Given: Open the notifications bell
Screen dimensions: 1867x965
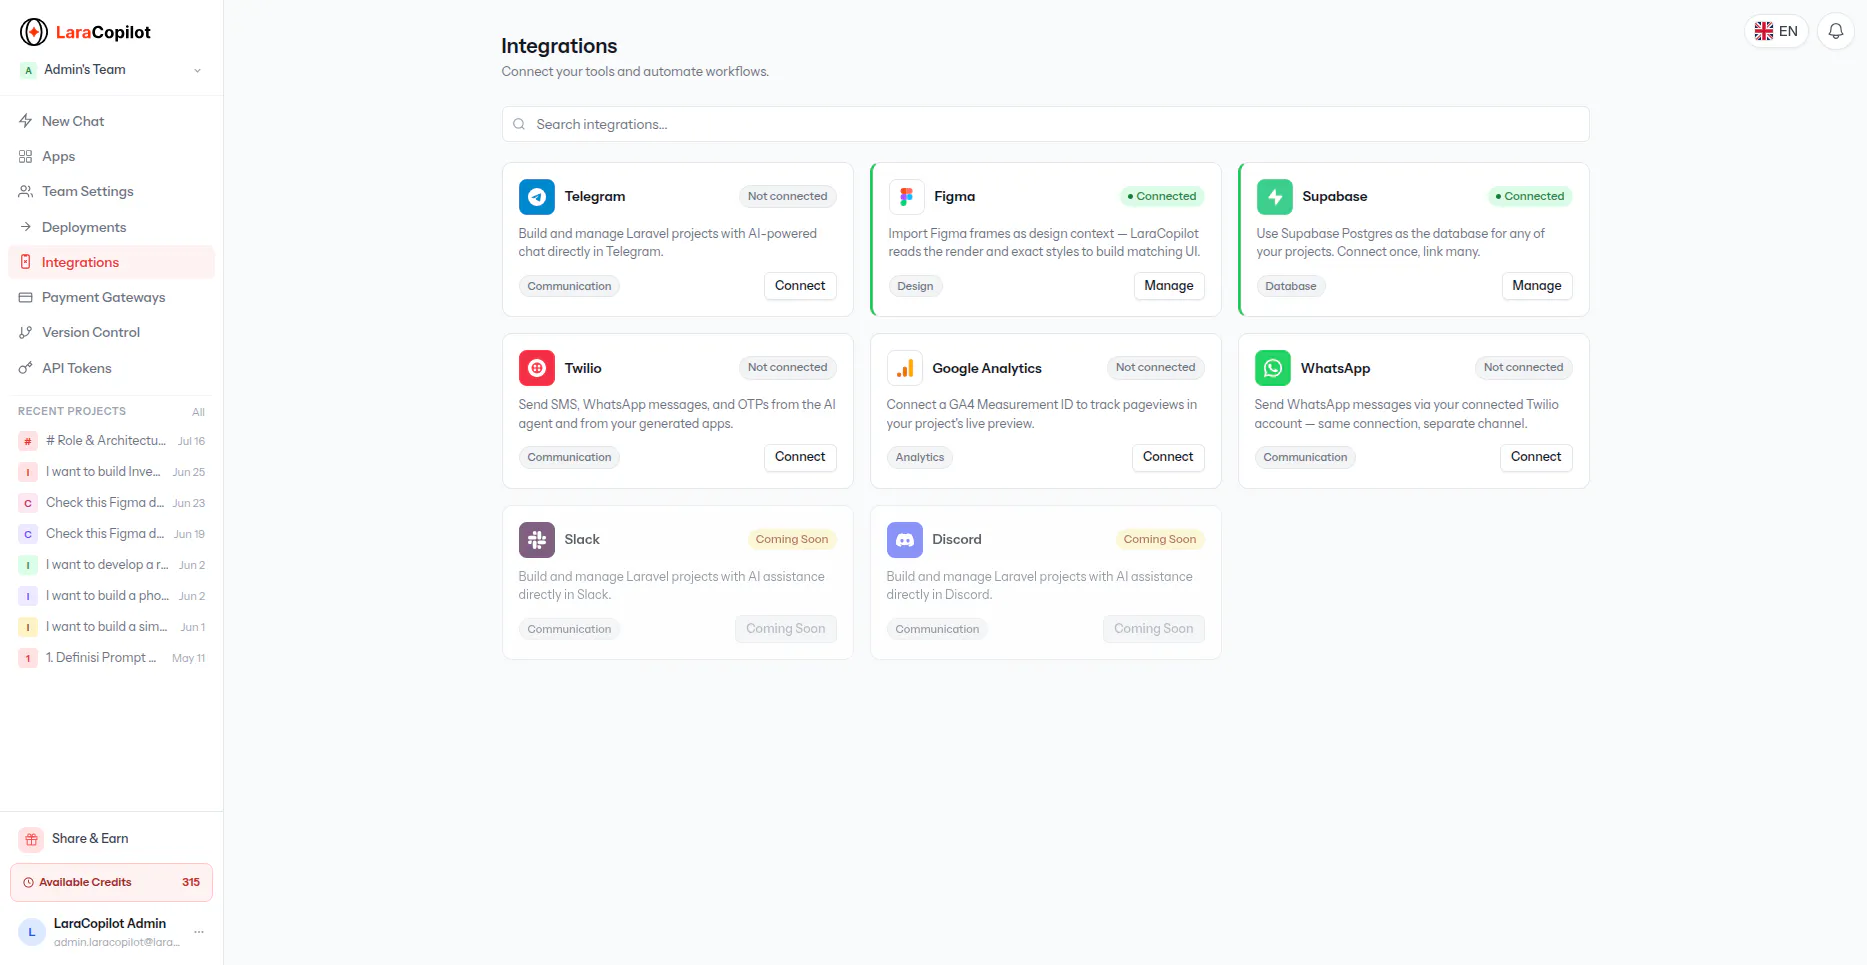Looking at the screenshot, I should 1836,31.
